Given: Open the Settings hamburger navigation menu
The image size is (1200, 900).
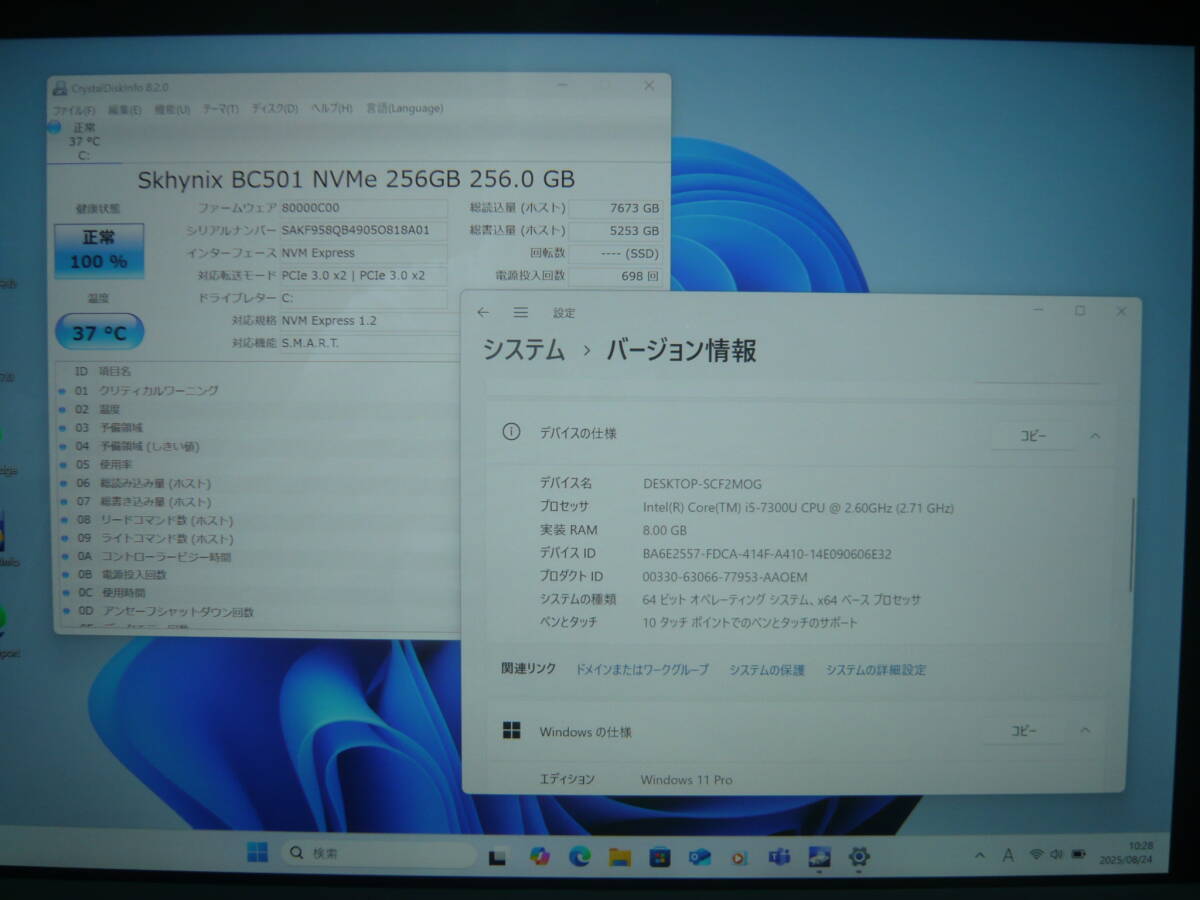Looking at the screenshot, I should click(521, 312).
